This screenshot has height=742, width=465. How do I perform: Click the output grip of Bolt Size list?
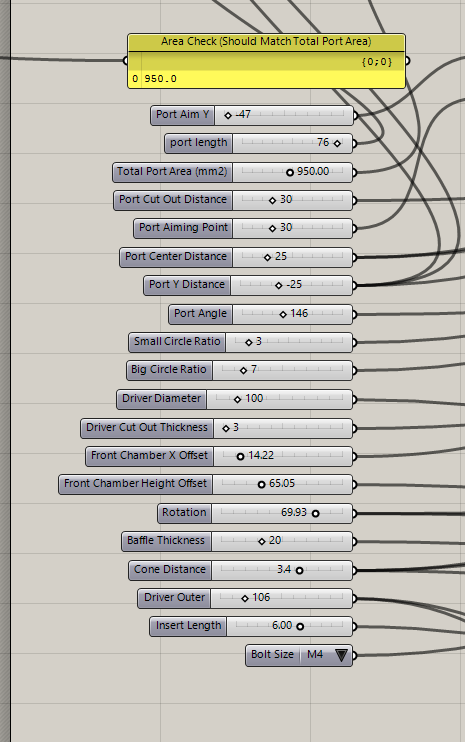click(x=355, y=655)
